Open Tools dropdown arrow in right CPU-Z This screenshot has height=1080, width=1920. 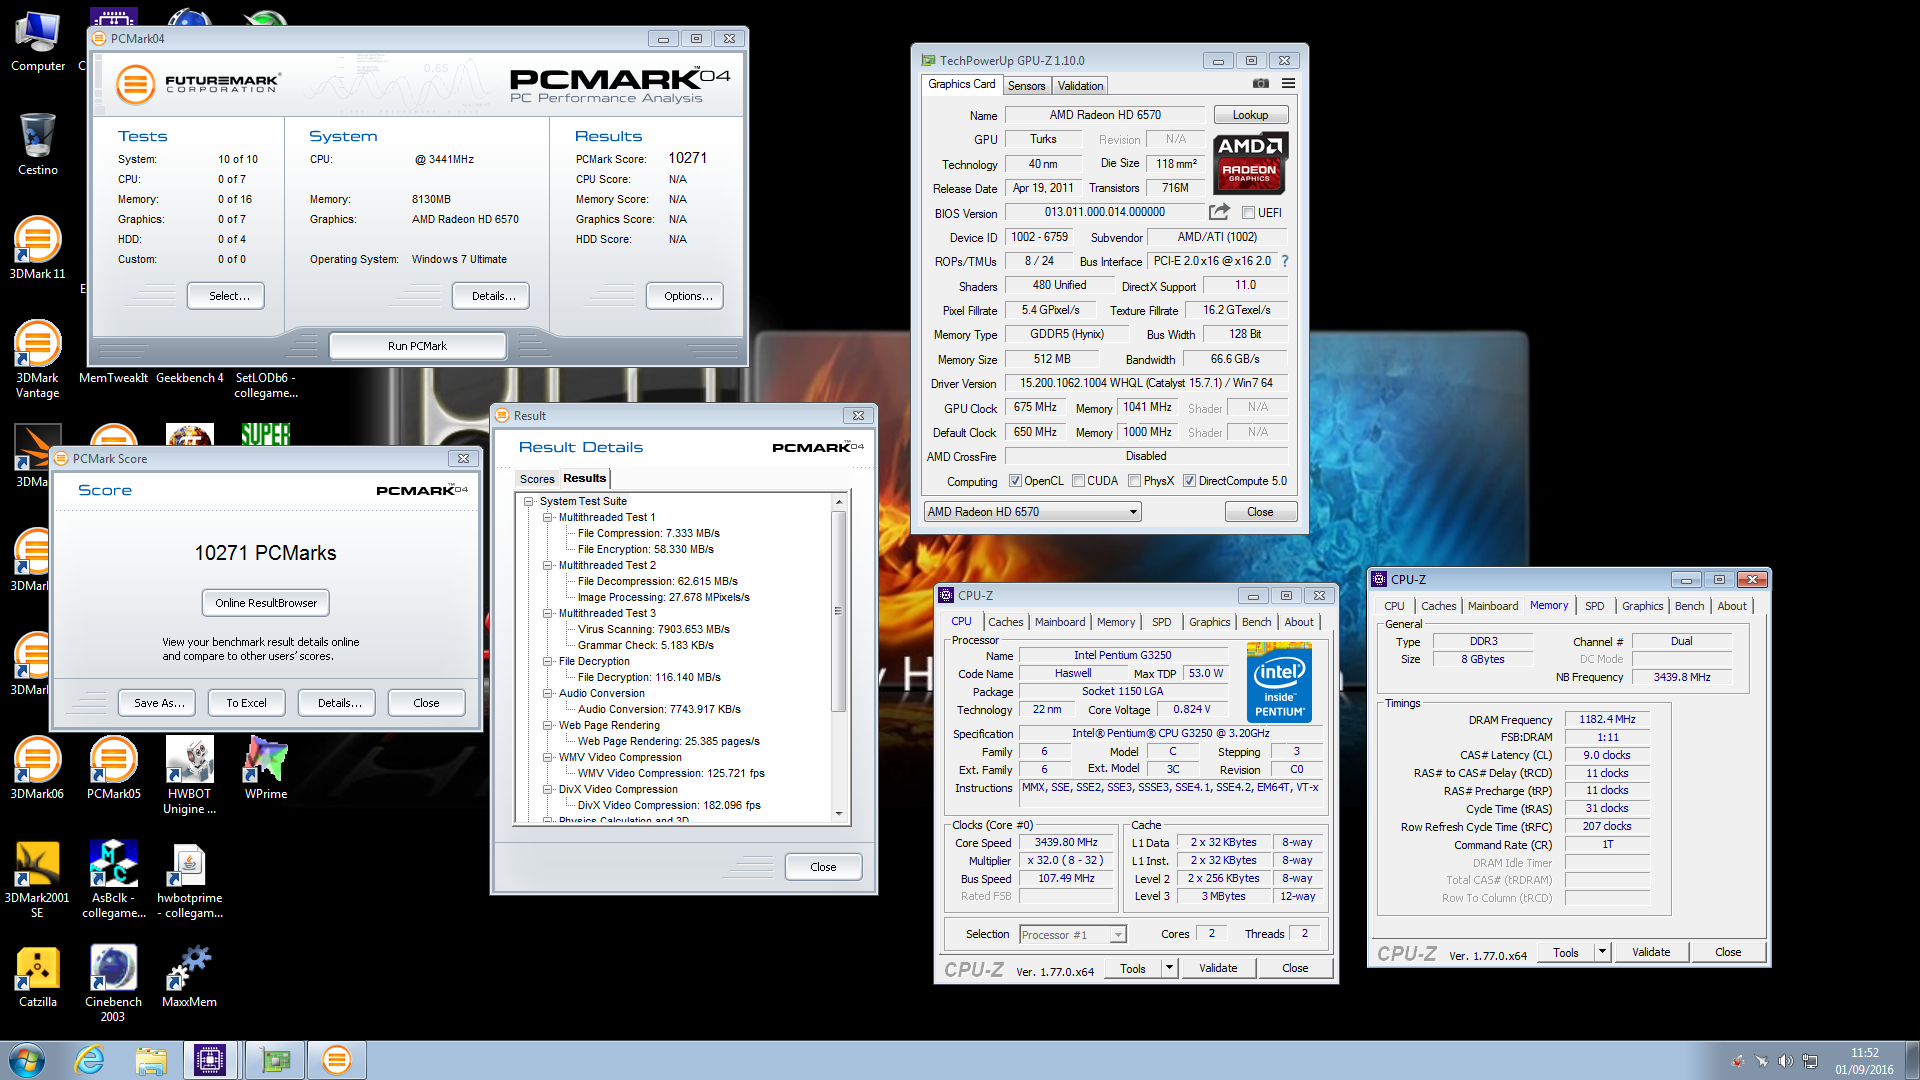[1602, 952]
